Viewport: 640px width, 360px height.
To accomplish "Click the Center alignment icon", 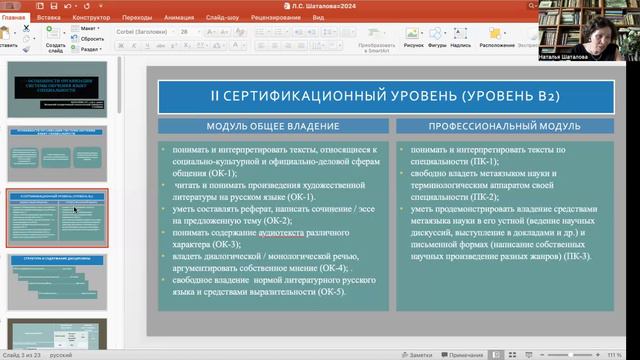I will [x=275, y=46].
